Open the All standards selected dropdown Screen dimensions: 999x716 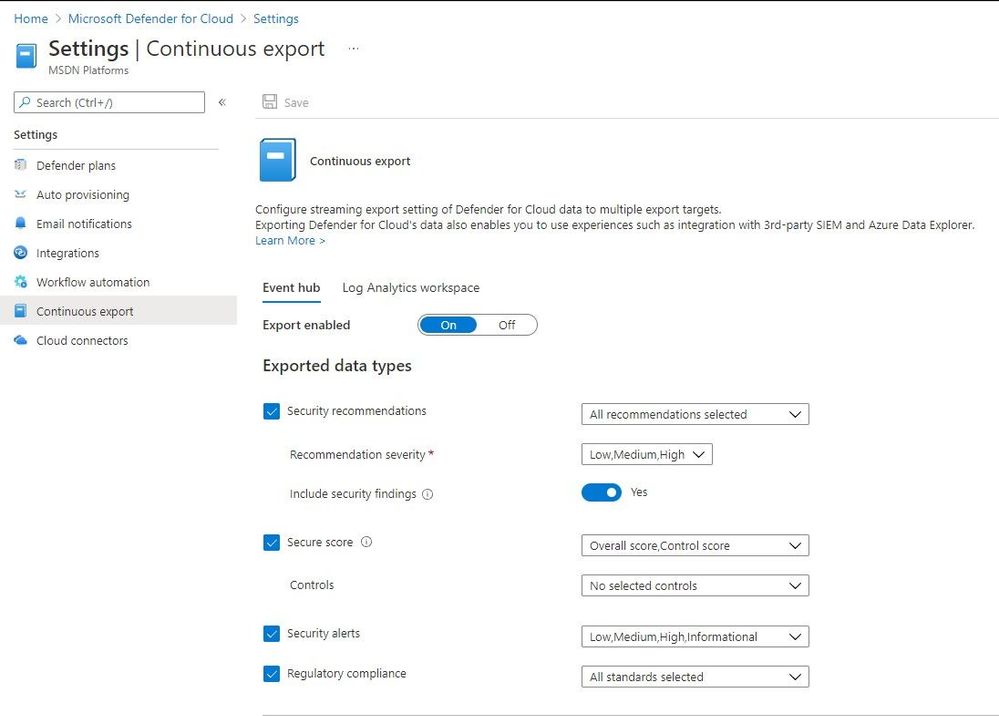pyautogui.click(x=695, y=677)
